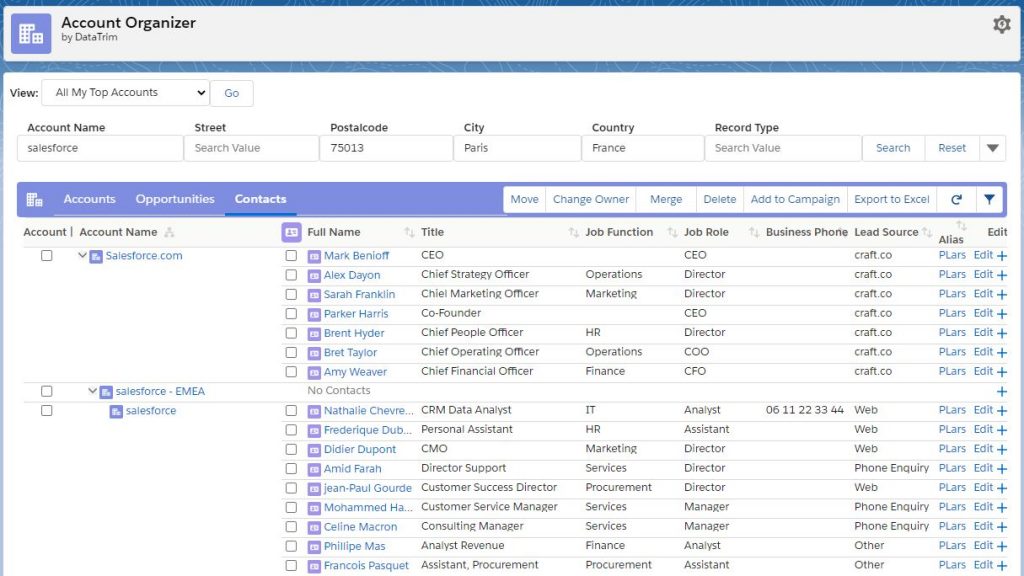The height and width of the screenshot is (576, 1024).
Task: Open the View dropdown showing All My Top Accounts
Action: 125,93
